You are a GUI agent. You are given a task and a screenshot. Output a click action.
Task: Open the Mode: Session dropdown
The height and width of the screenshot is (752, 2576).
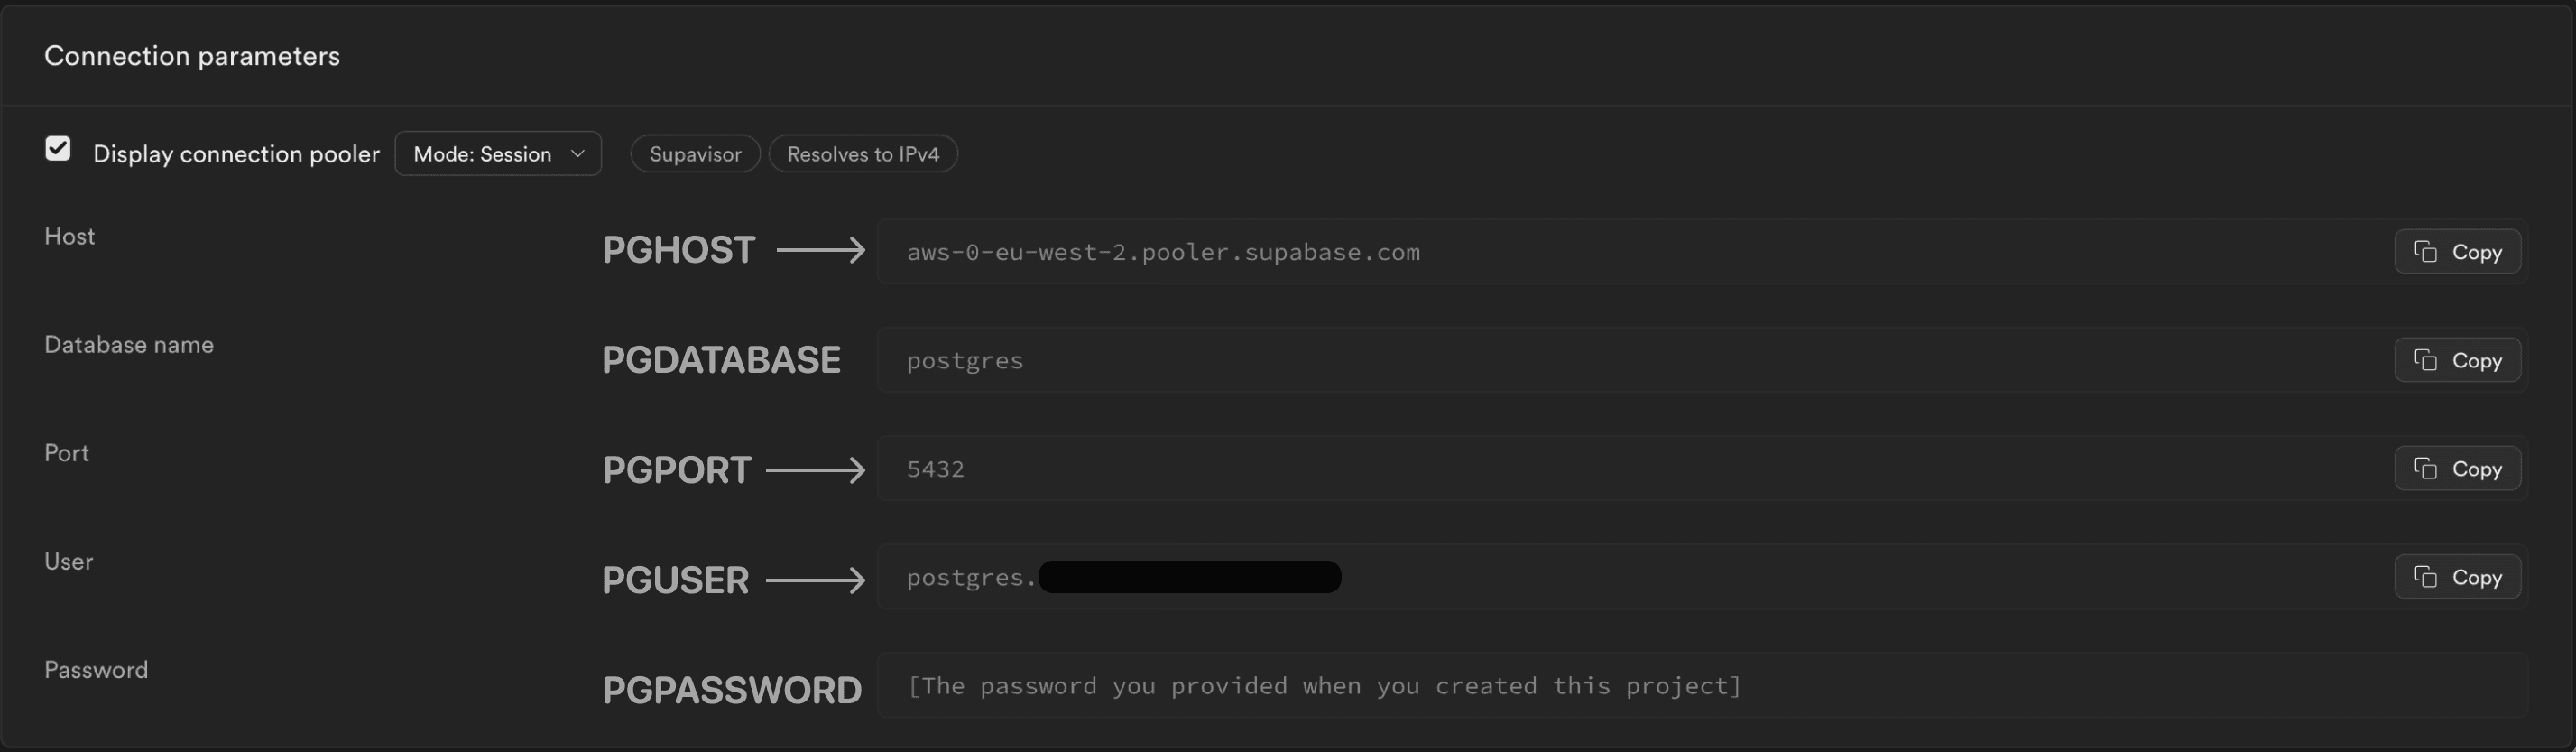pyautogui.click(x=497, y=153)
